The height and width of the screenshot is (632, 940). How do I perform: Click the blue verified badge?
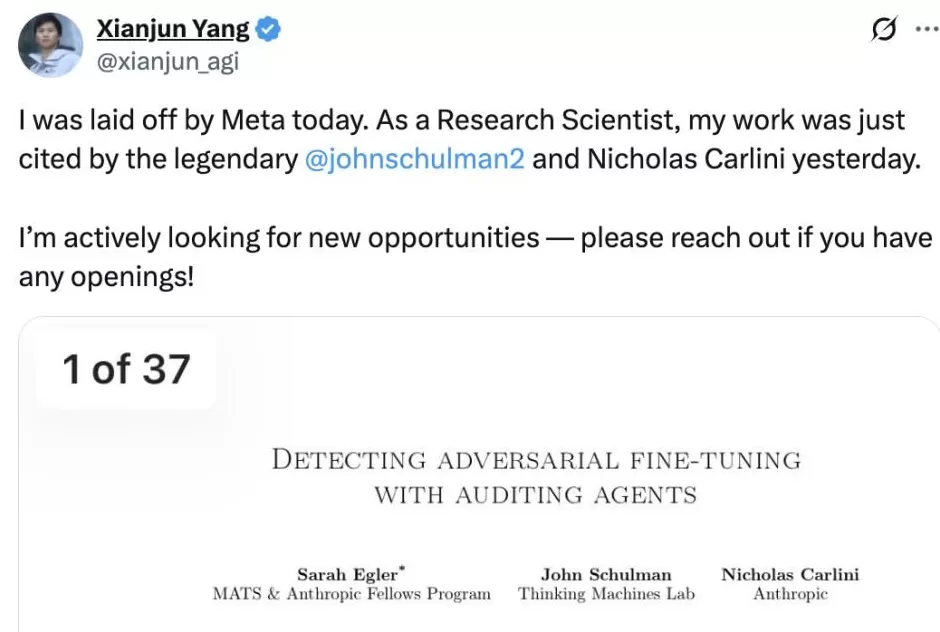pos(269,30)
